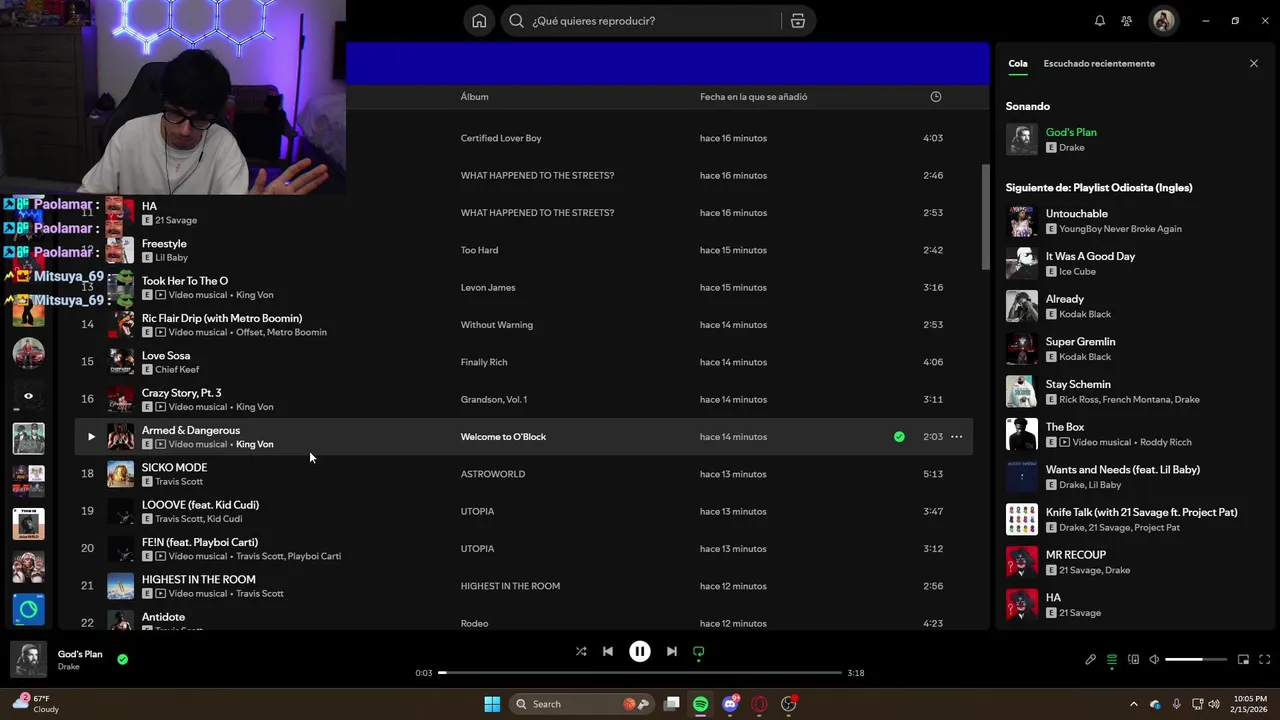Viewport: 1280px width, 720px height.
Task: Select The Box in the queue
Action: [x=1064, y=427]
